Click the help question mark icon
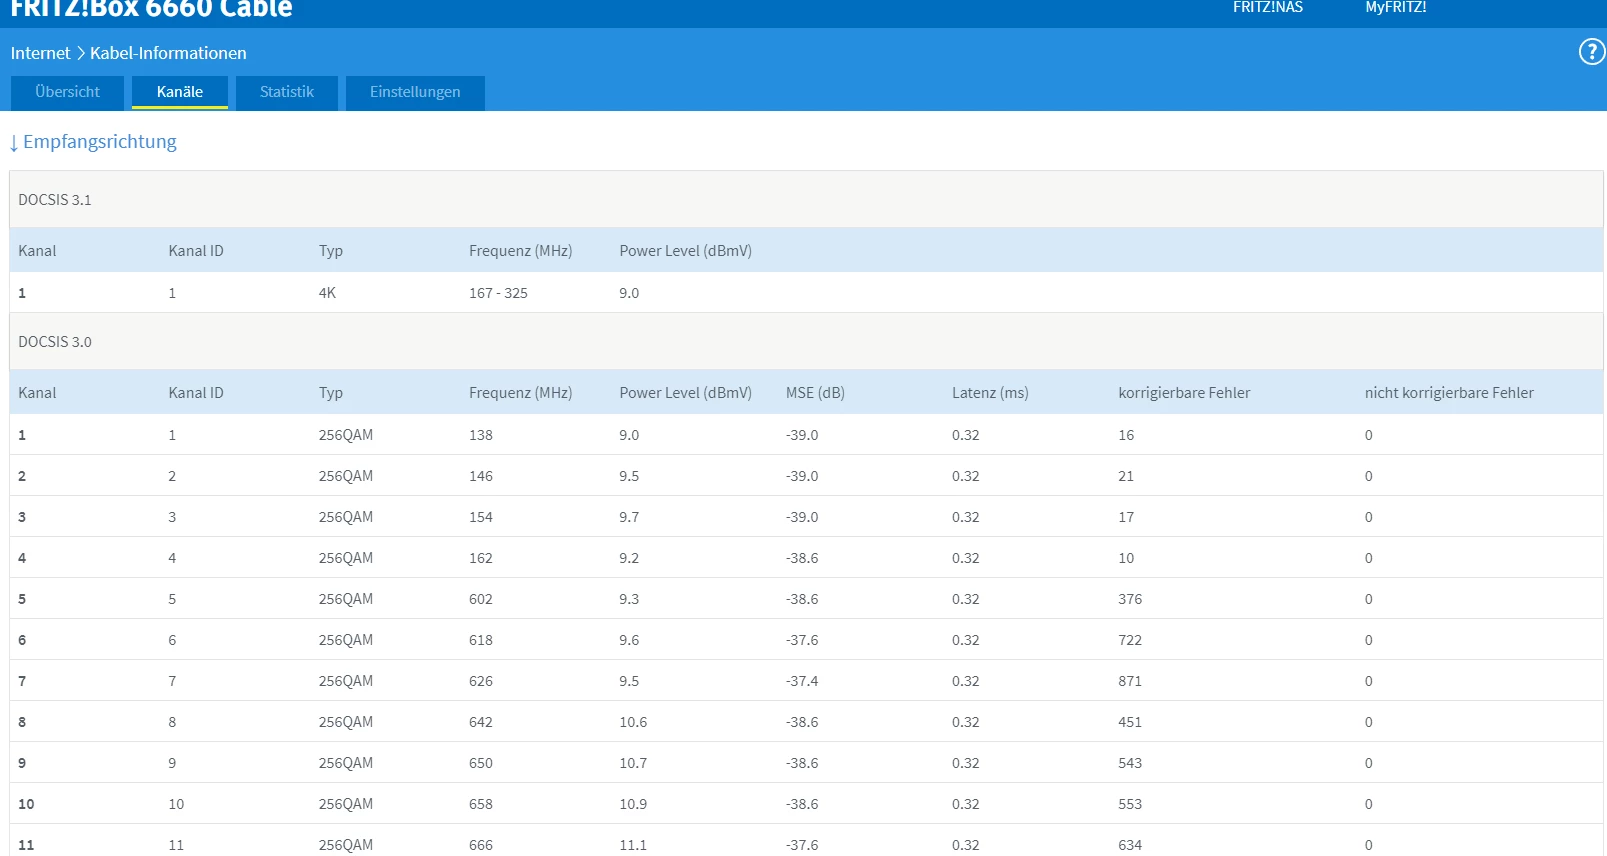 [1591, 52]
